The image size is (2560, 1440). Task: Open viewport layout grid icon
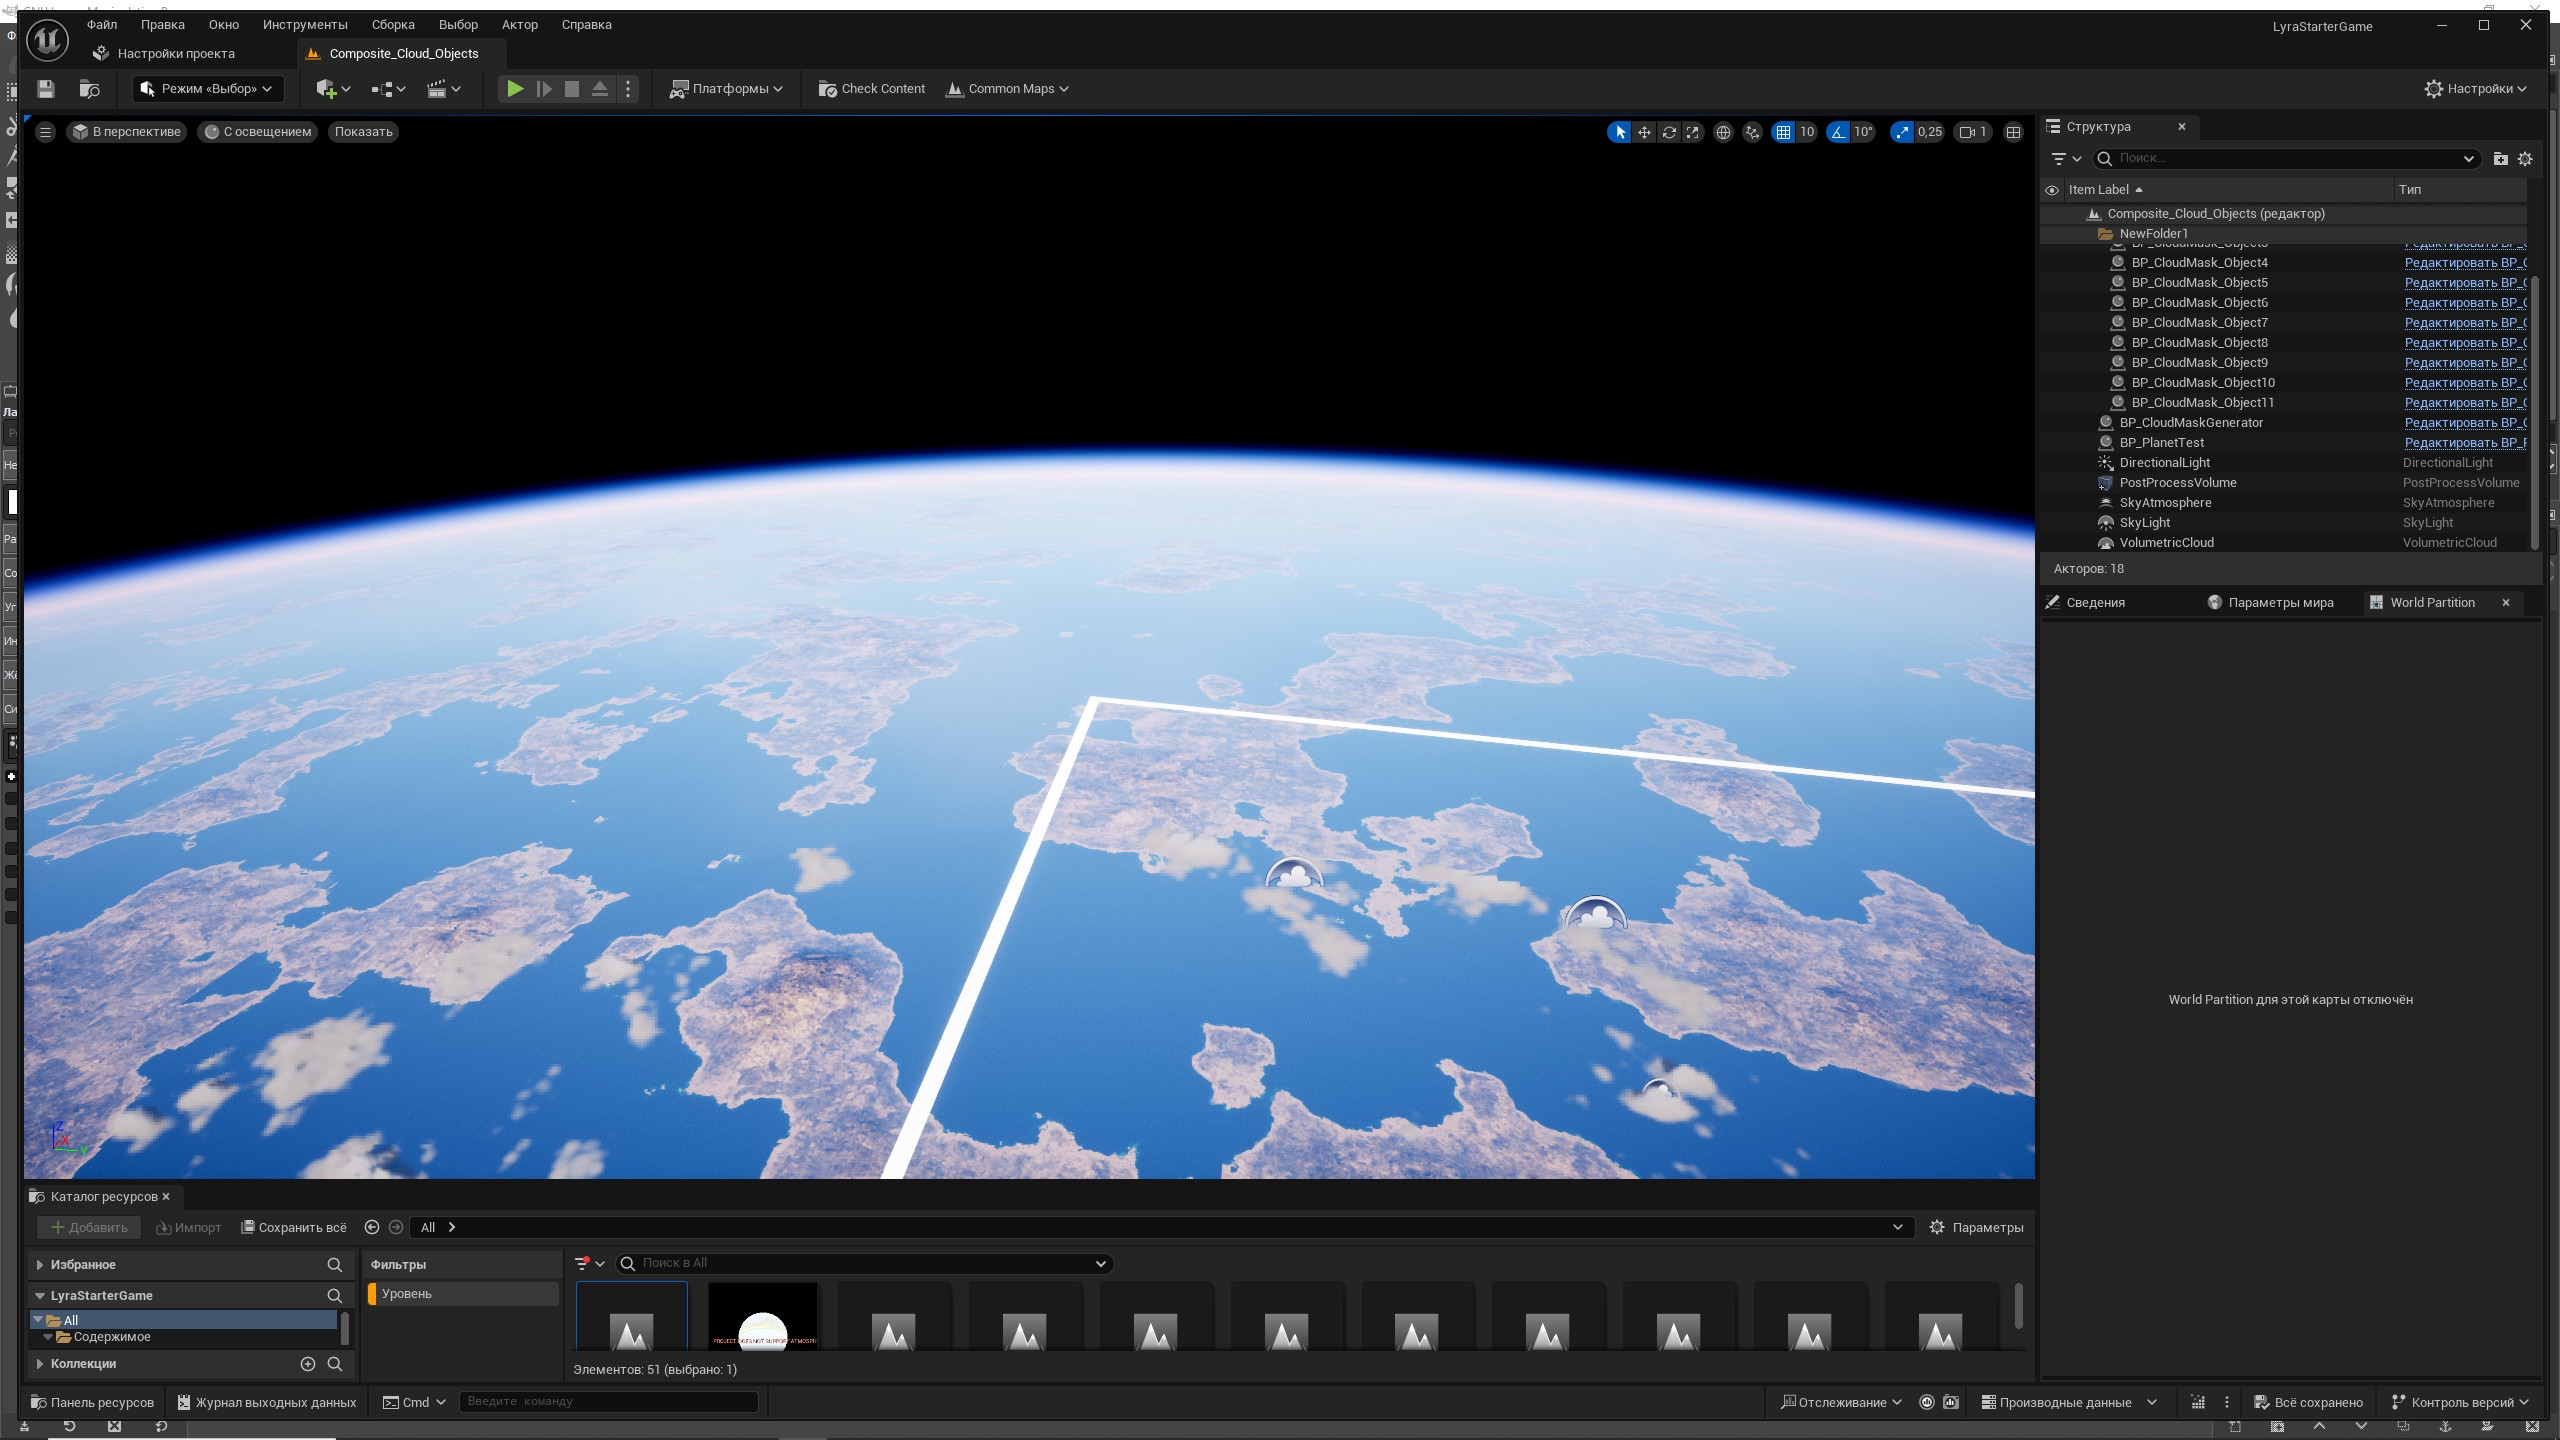point(2014,132)
